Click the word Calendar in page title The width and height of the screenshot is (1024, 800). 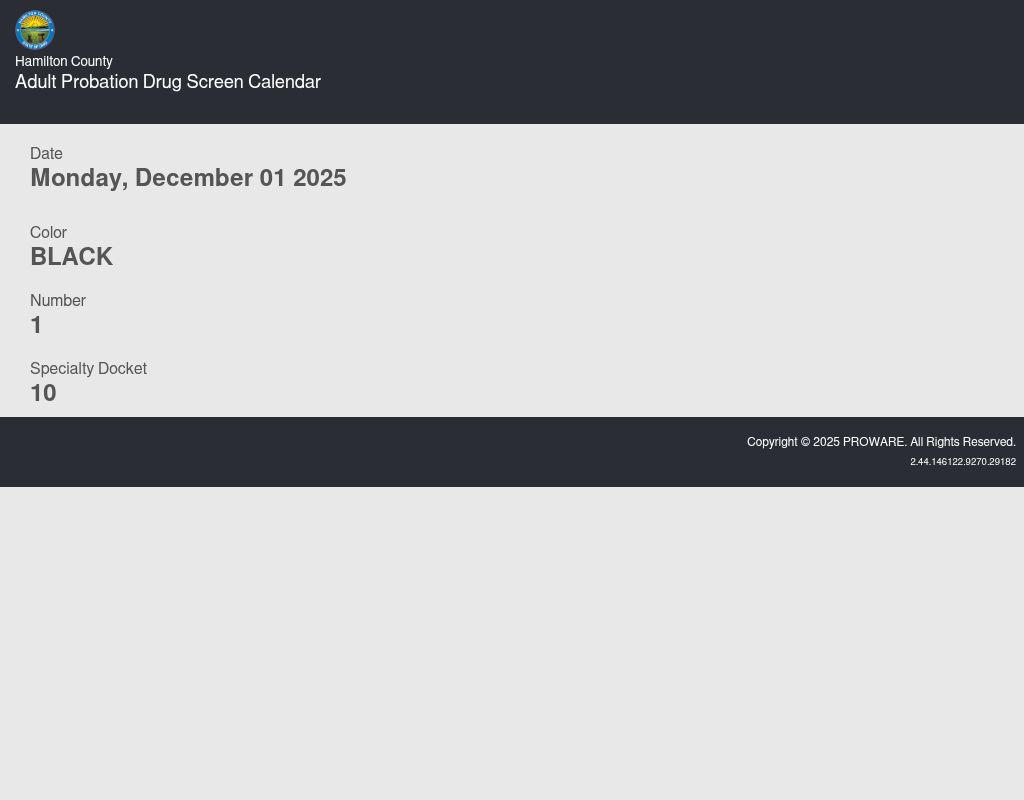click(x=284, y=82)
